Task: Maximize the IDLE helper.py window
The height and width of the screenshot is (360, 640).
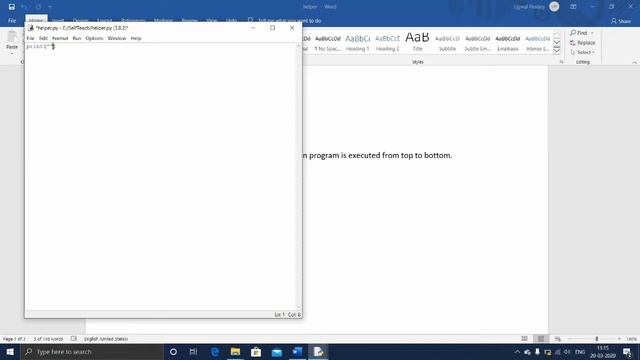Action: pyautogui.click(x=273, y=28)
